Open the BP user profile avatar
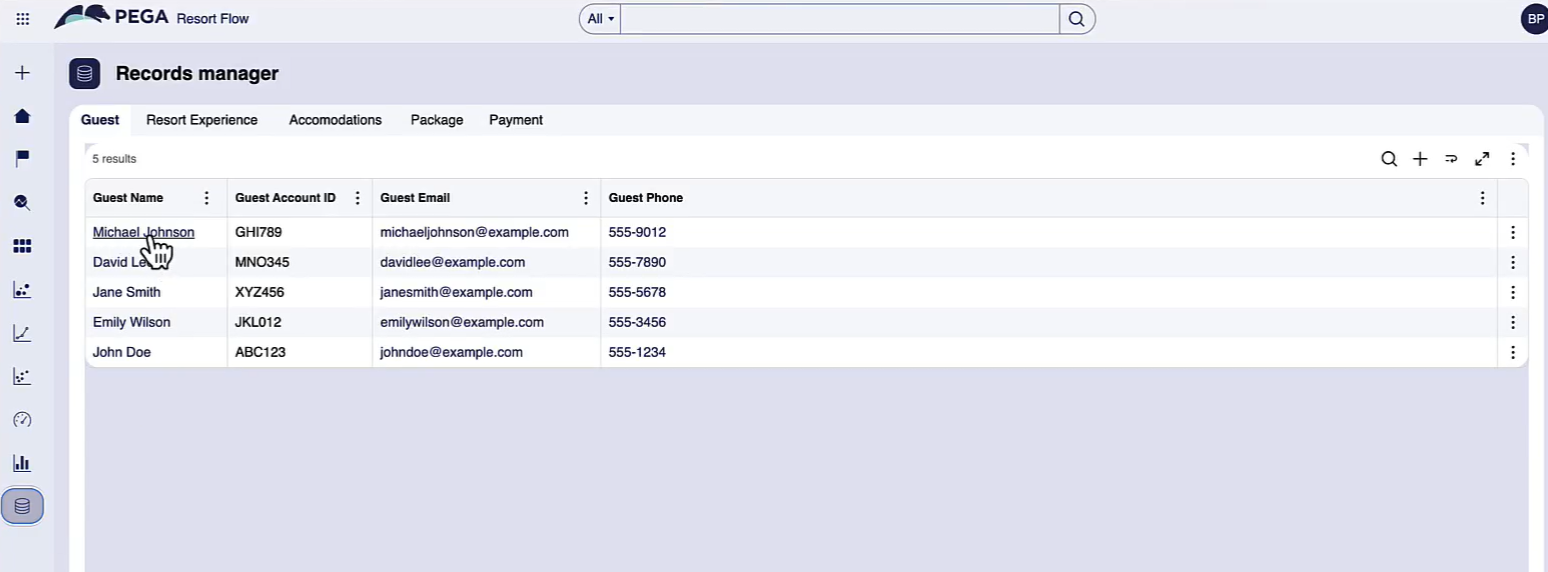This screenshot has height=572, width=1548. click(1535, 19)
